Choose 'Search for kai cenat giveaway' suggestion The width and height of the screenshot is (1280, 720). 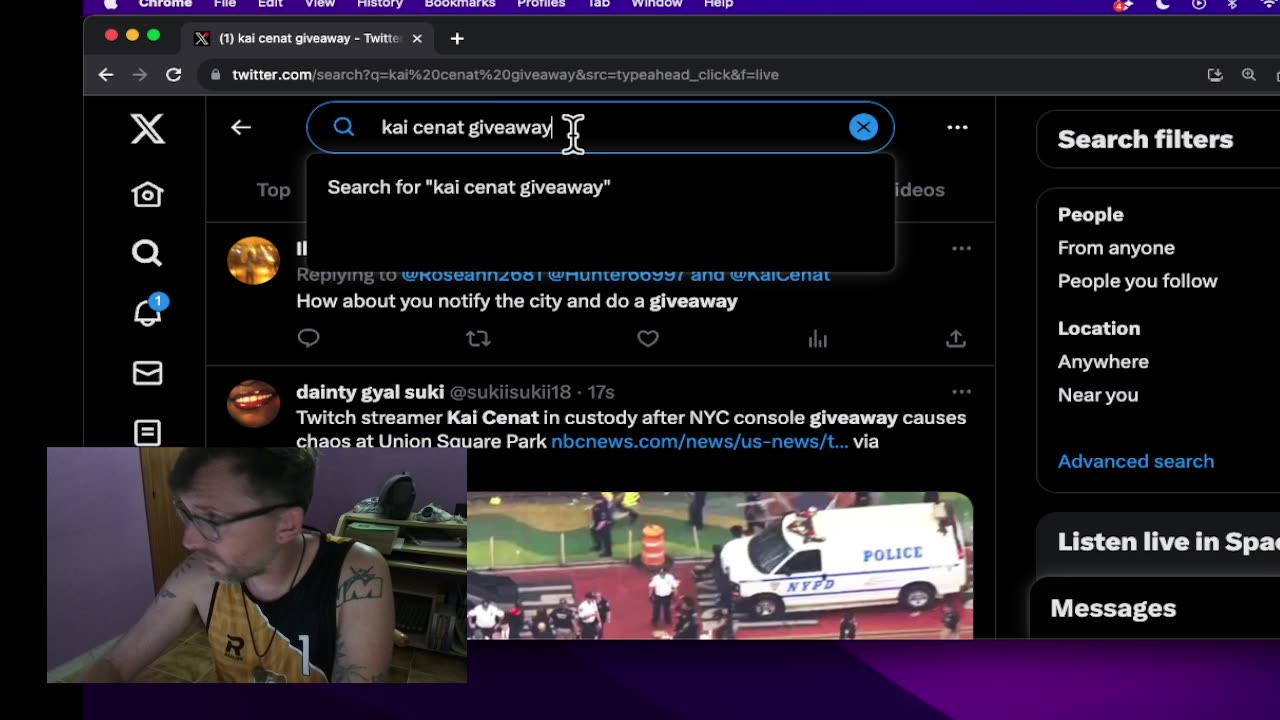600,187
